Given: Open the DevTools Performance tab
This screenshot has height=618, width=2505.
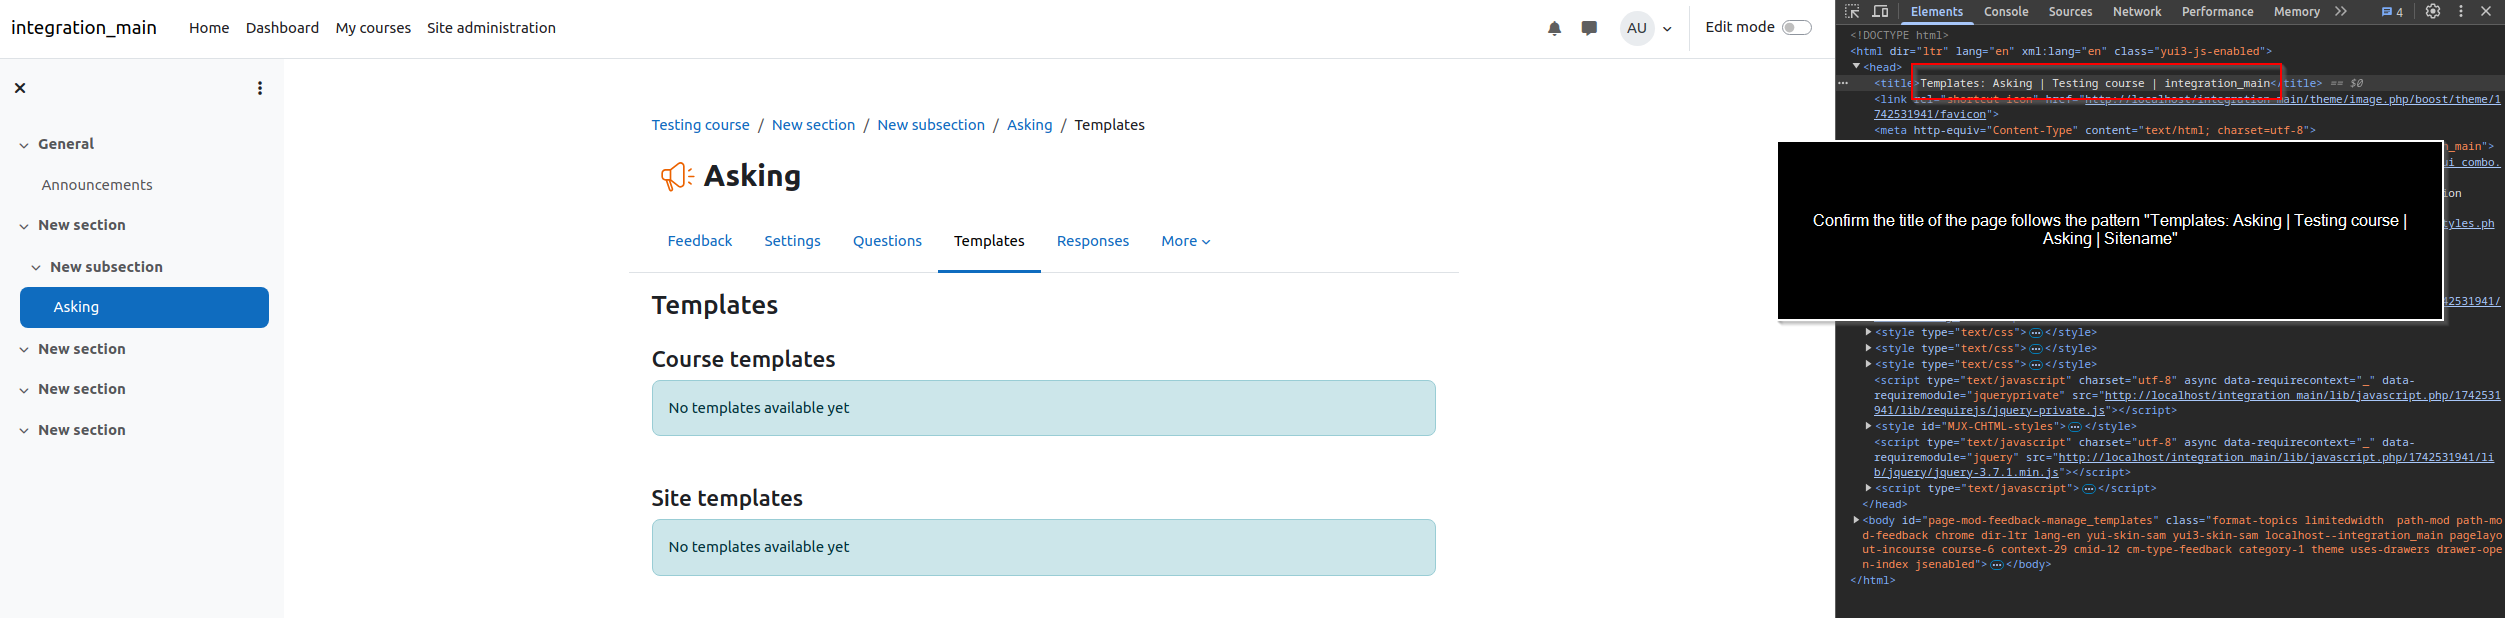Looking at the screenshot, I should click(2217, 12).
